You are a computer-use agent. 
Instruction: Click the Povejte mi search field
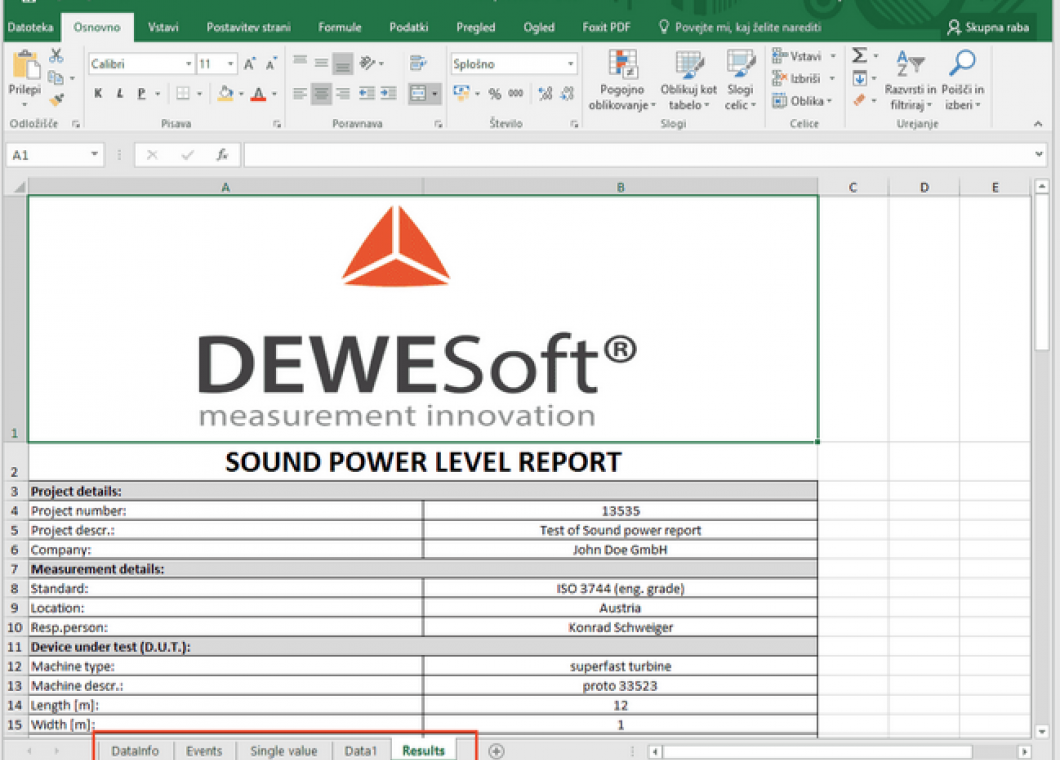740,27
